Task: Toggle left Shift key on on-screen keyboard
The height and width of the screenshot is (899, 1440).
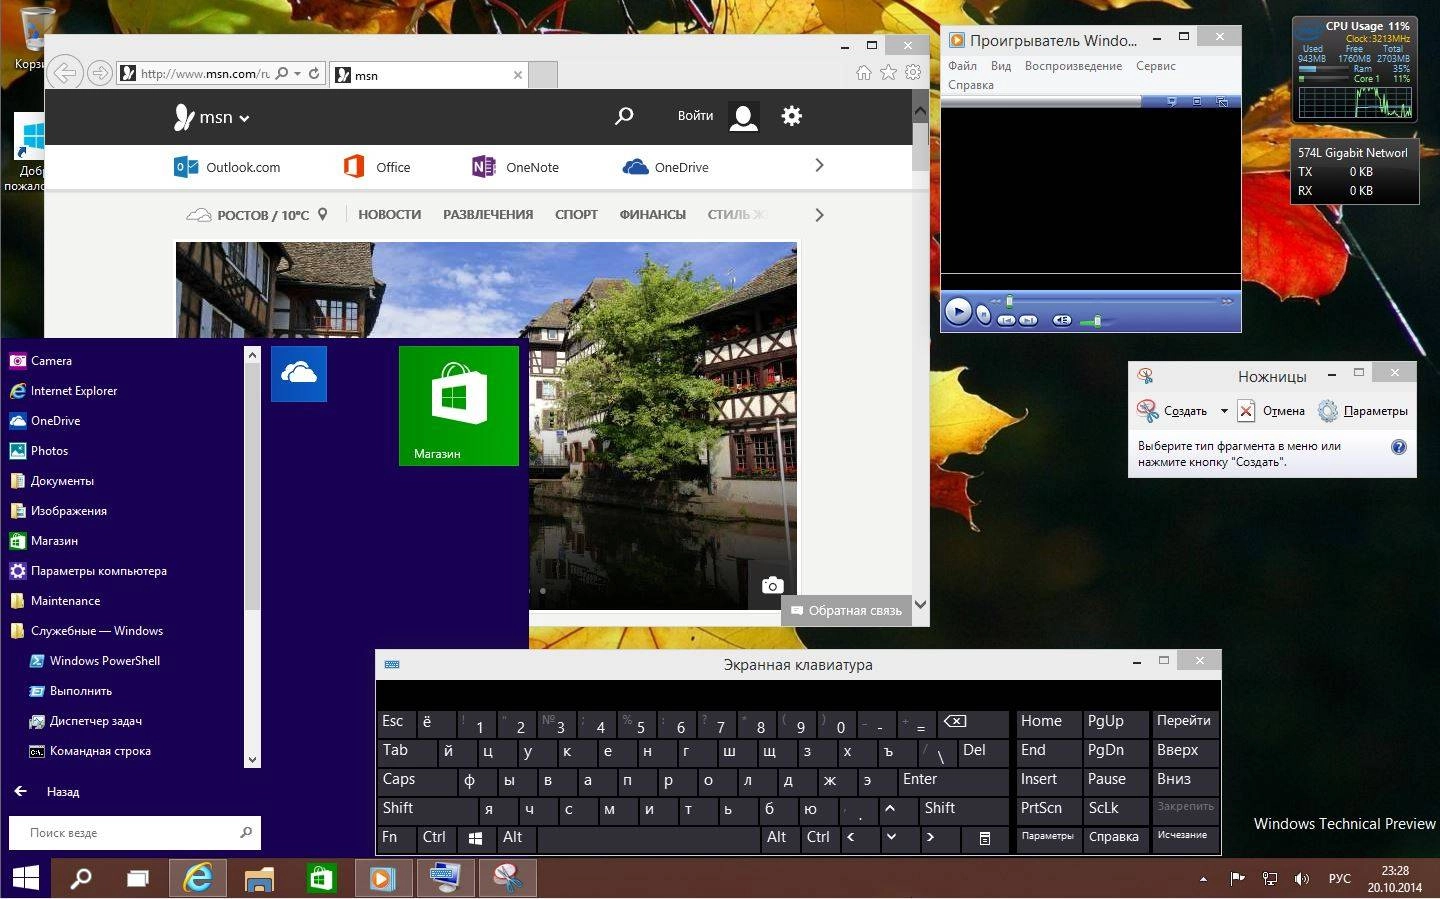Action: point(427,809)
